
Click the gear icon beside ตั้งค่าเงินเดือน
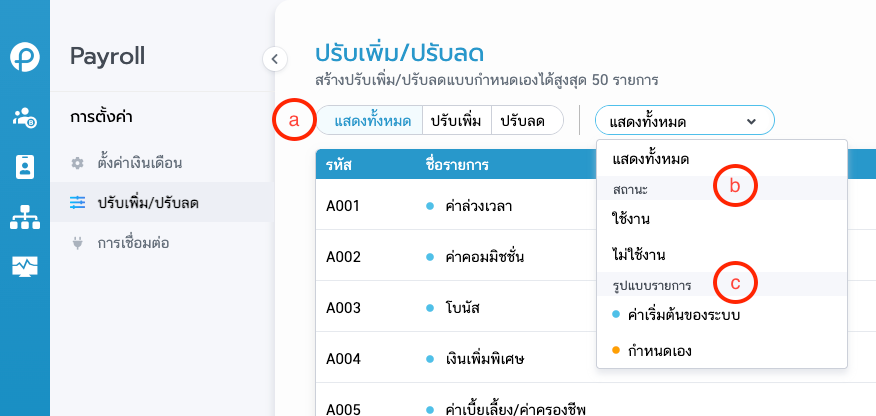click(x=77, y=162)
